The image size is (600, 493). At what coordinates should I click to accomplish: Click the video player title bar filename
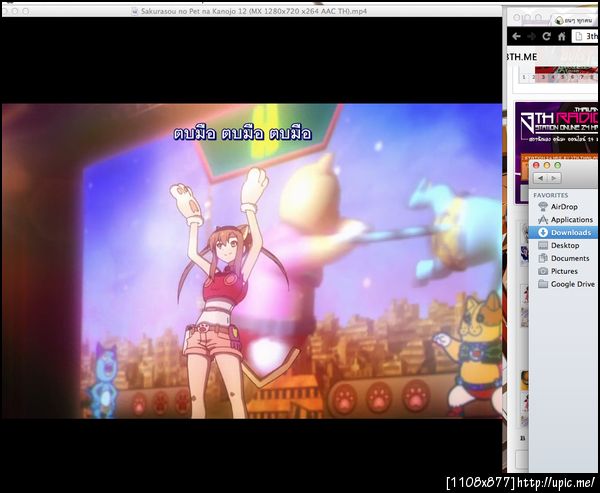tap(254, 11)
